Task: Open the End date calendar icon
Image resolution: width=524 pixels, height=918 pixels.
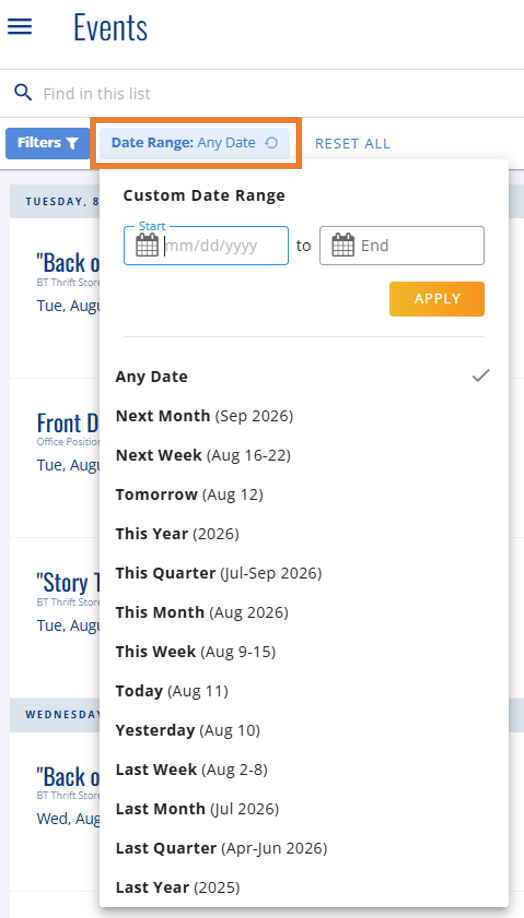Action: click(343, 245)
